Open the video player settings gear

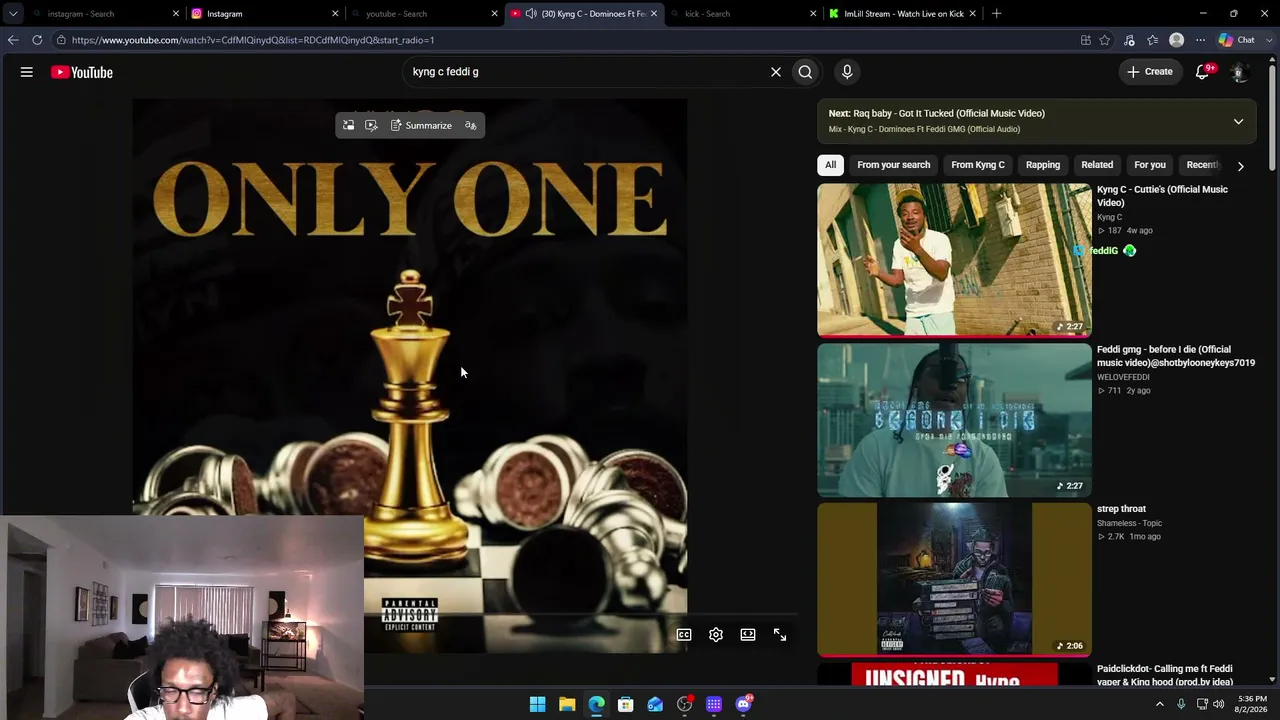pos(716,635)
